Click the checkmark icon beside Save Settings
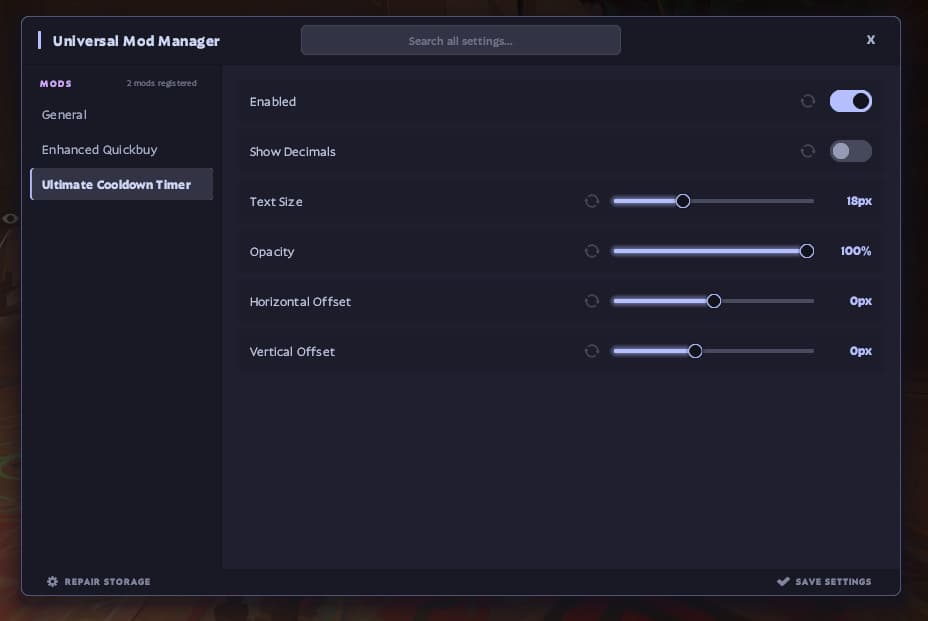The height and width of the screenshot is (621, 928). point(783,581)
